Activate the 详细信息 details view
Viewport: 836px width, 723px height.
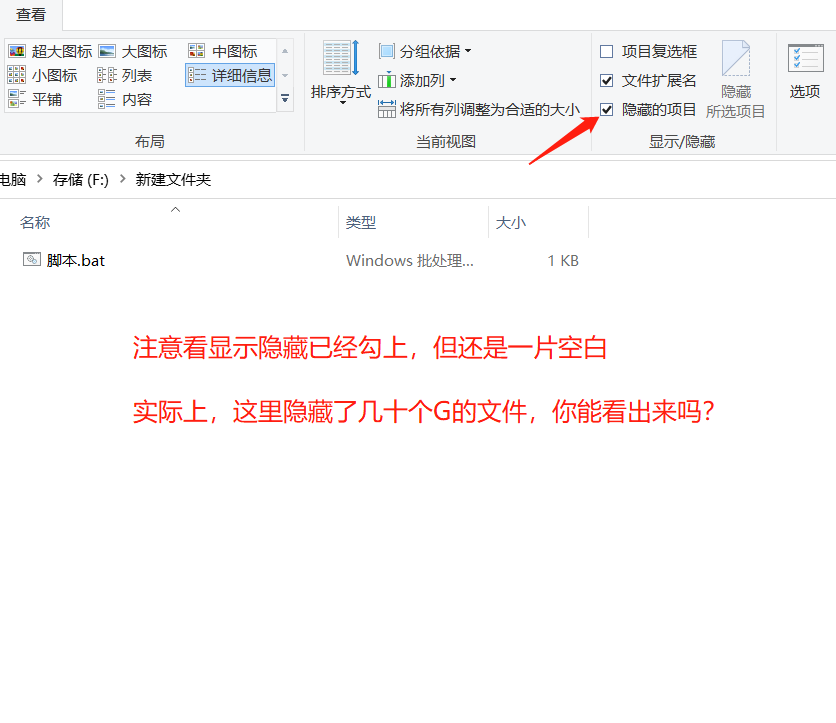(x=229, y=74)
